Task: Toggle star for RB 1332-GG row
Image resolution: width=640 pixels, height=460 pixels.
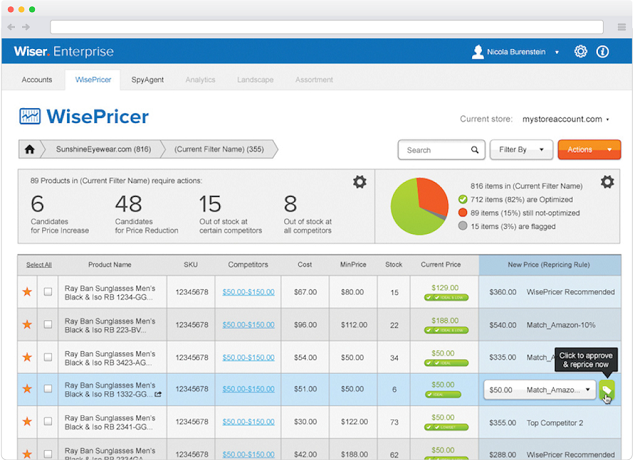Action: click(x=27, y=388)
